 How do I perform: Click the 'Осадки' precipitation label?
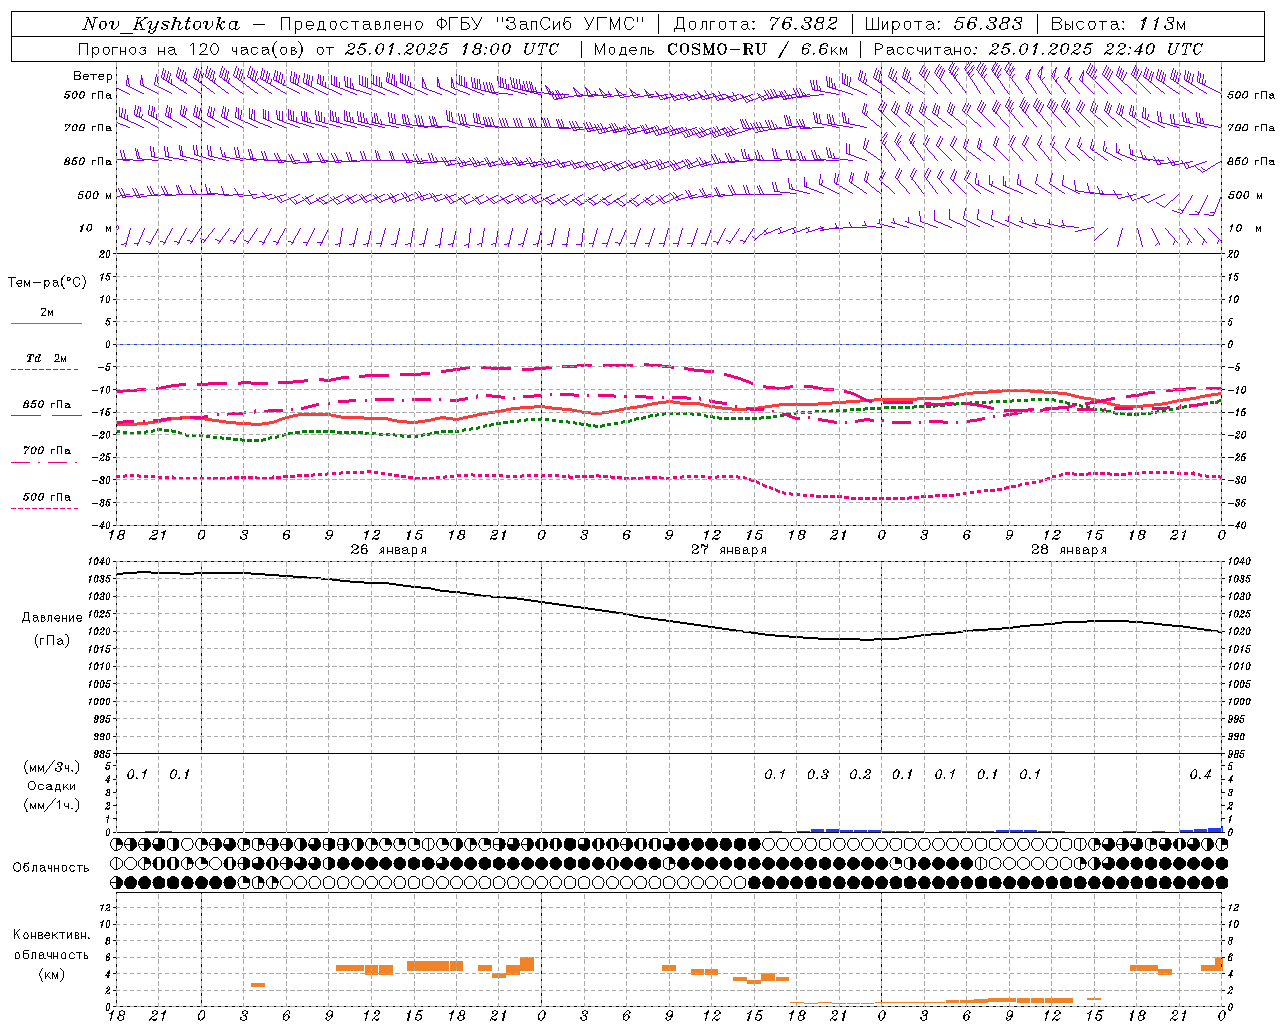[52, 786]
